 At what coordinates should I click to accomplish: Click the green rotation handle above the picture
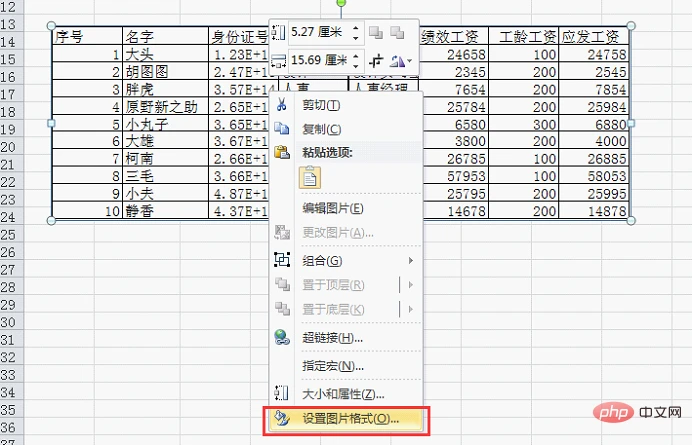(341, 3)
